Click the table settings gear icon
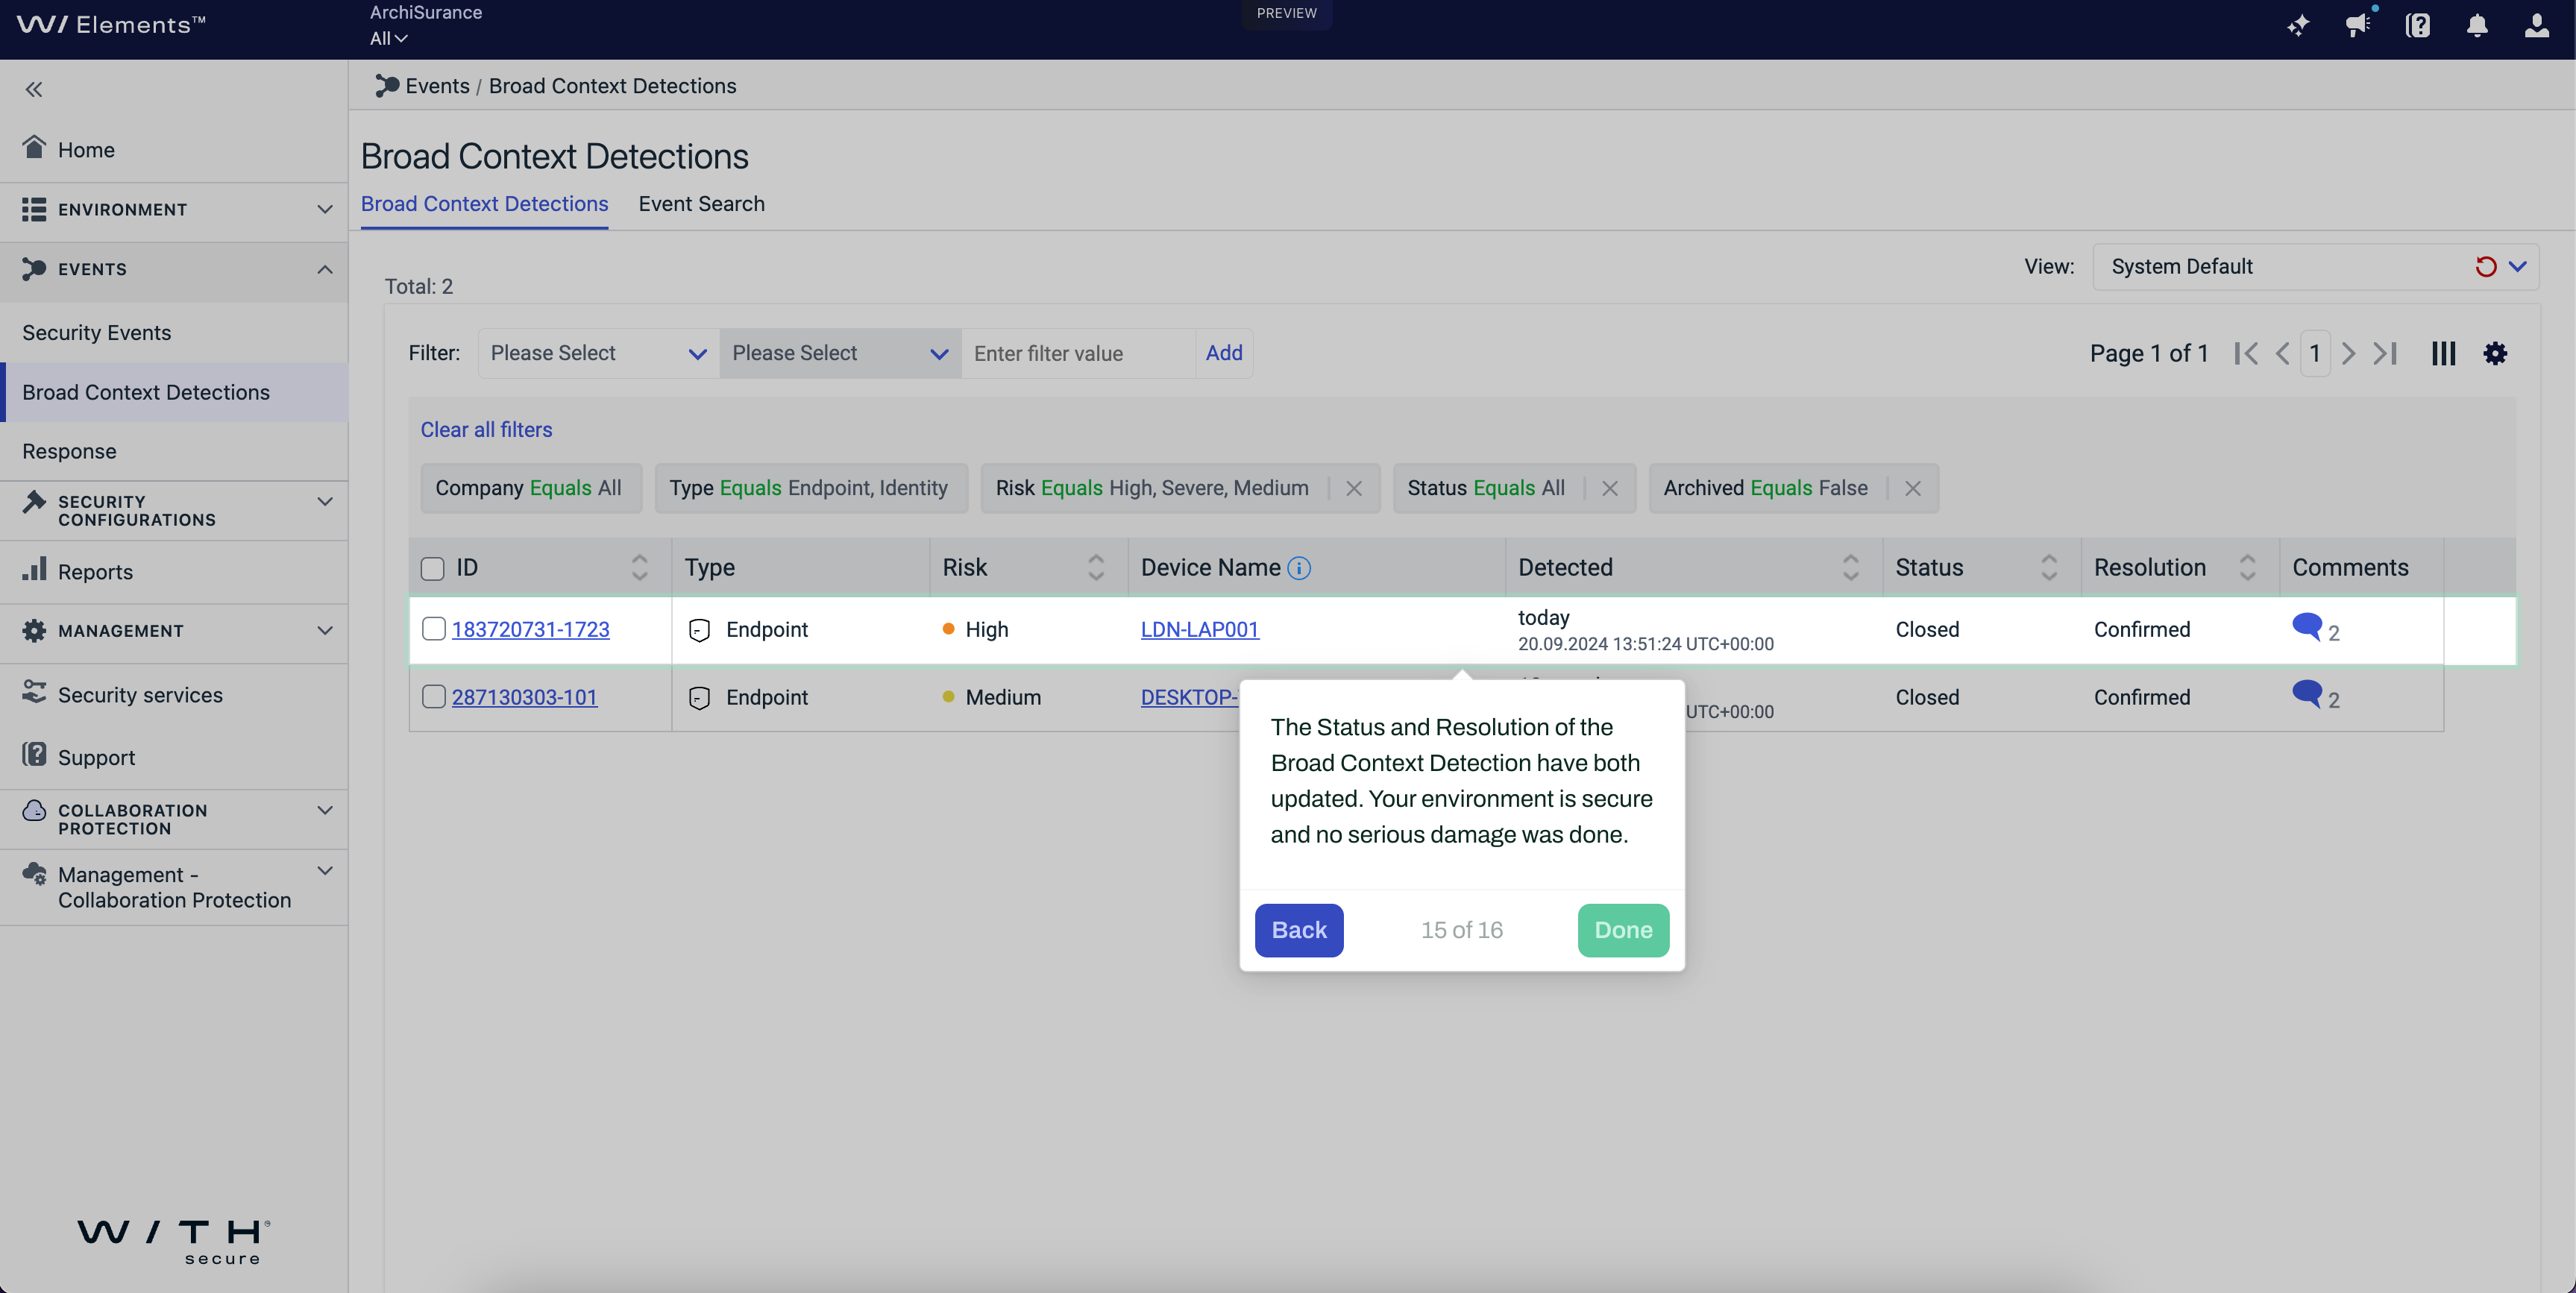 tap(2495, 353)
